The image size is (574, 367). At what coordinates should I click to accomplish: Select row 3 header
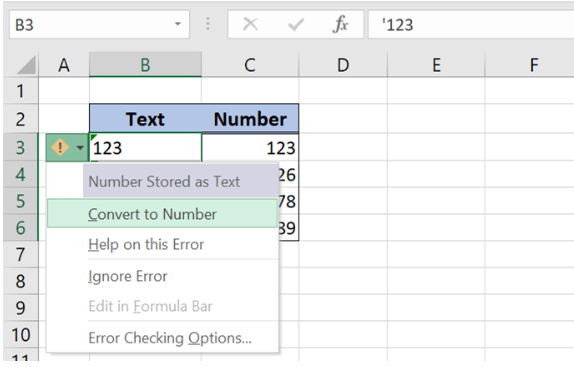[20, 147]
